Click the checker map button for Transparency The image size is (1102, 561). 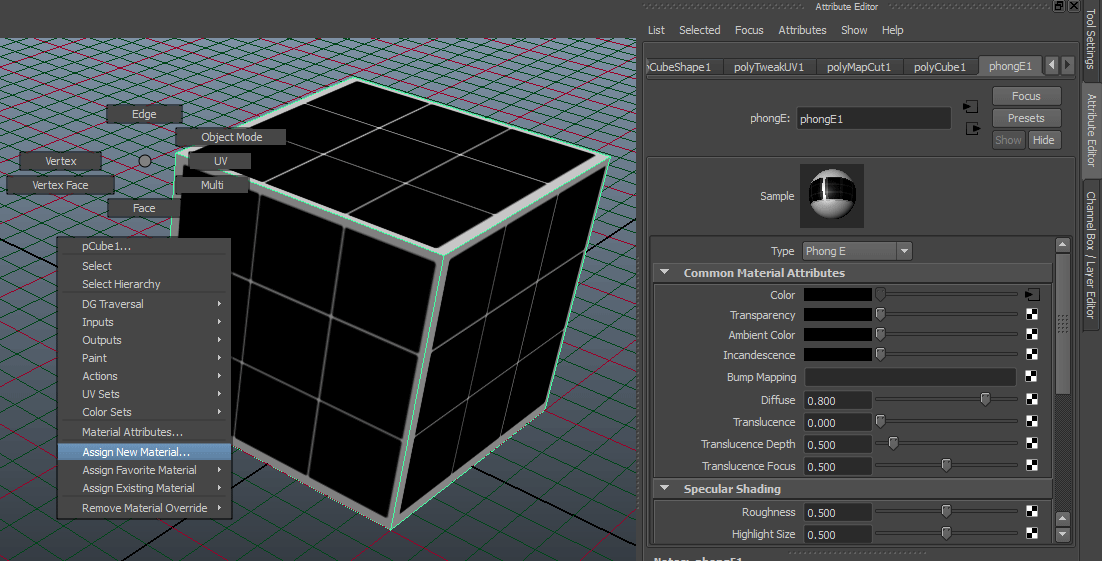click(1032, 315)
